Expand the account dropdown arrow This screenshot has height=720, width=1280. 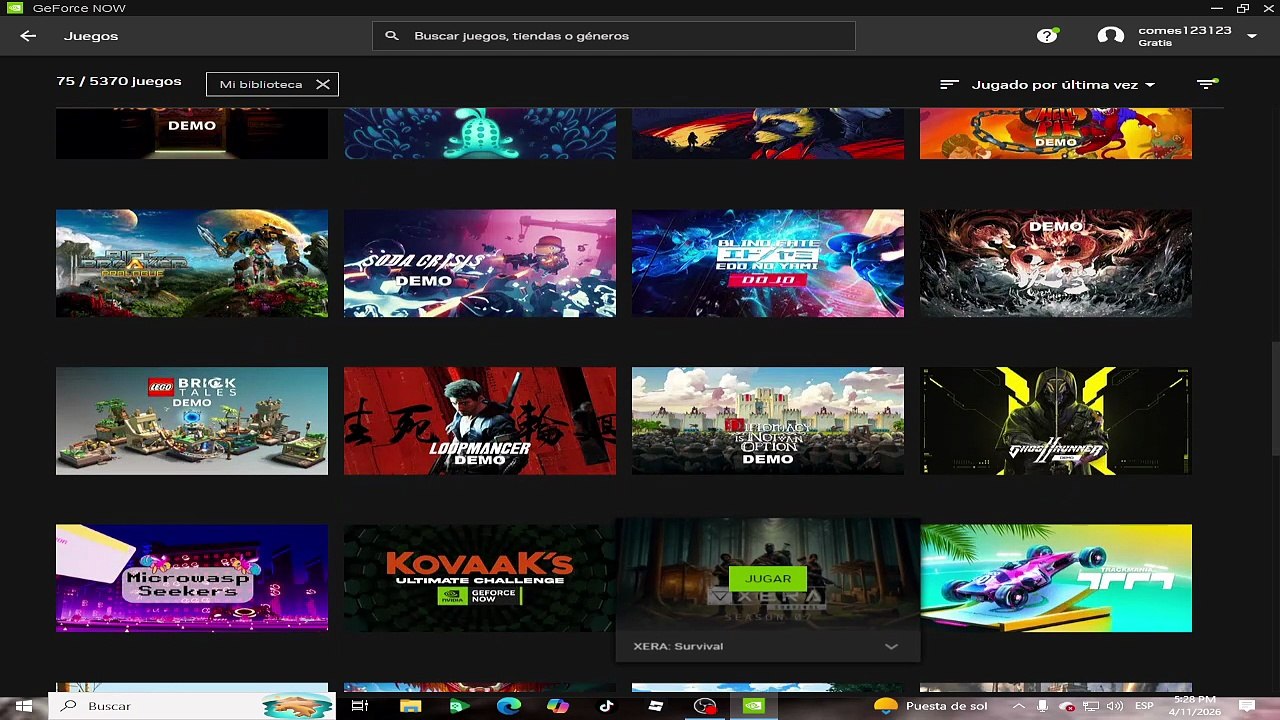point(1252,36)
